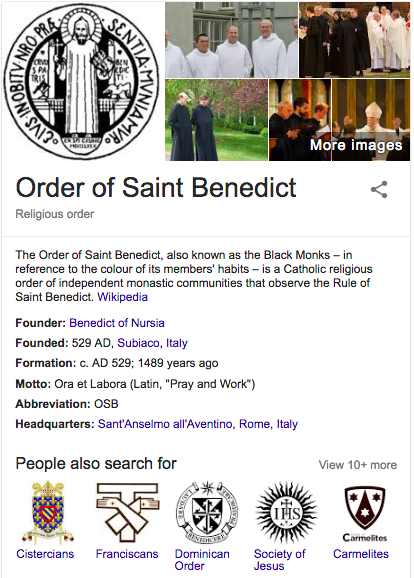Open photo of monks in black habits gathering
The image size is (414, 578).
(x=354, y=40)
